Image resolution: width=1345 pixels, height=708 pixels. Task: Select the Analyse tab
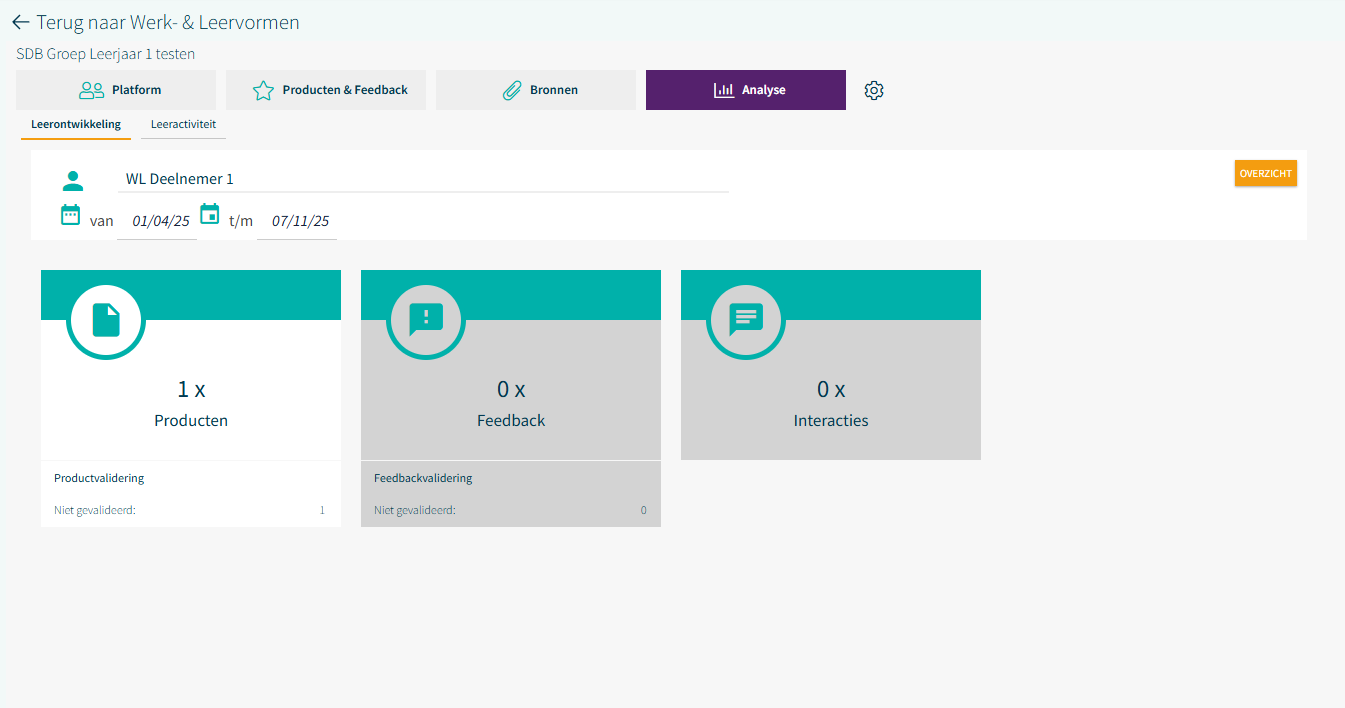click(x=746, y=90)
